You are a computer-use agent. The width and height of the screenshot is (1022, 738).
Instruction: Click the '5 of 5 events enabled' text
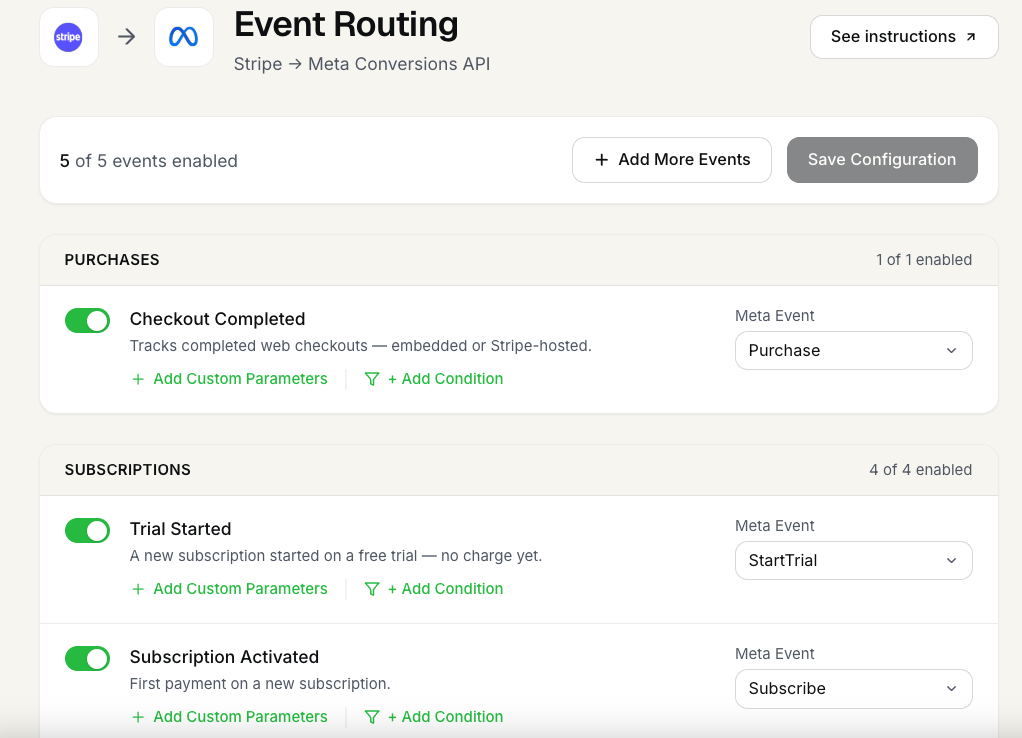(149, 161)
